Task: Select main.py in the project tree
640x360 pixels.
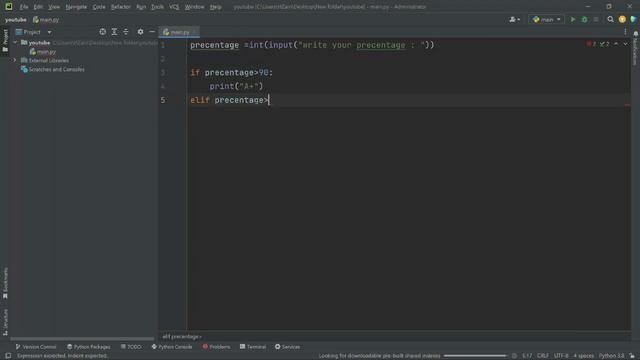Action: 43,52
